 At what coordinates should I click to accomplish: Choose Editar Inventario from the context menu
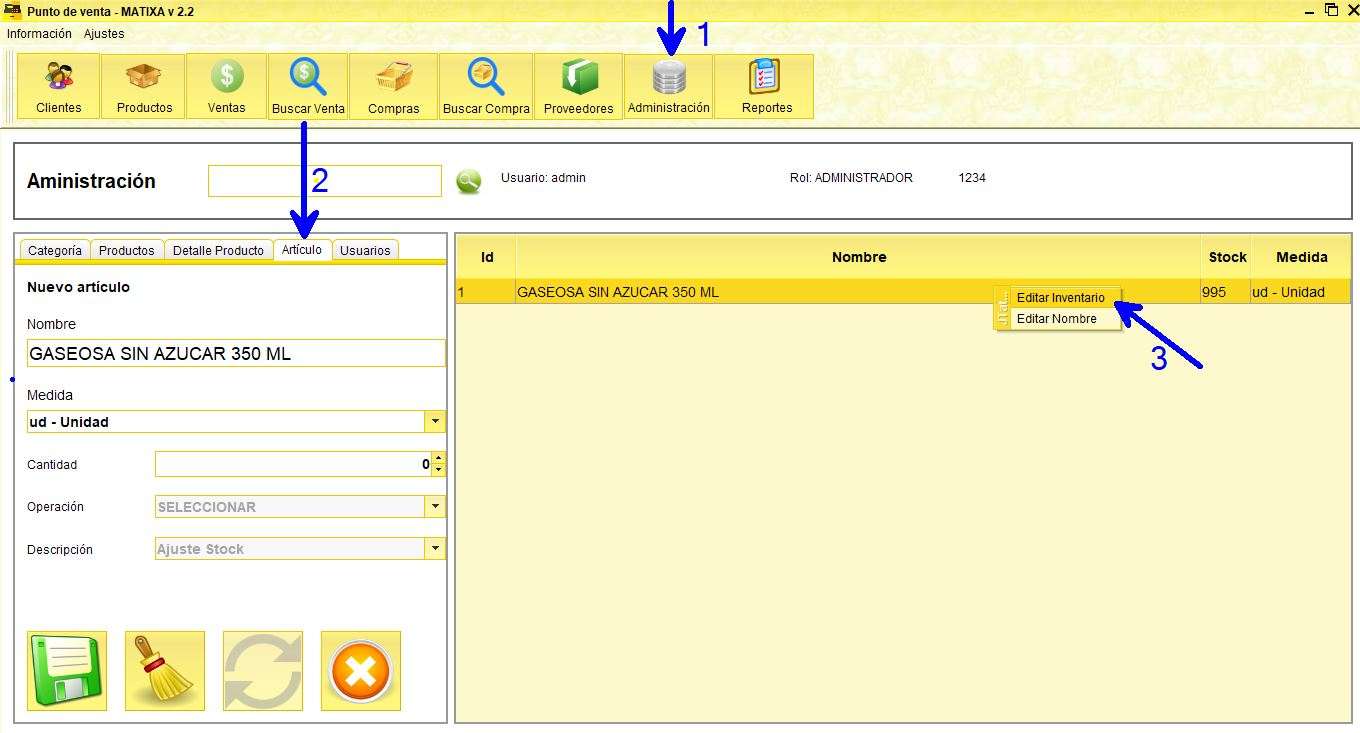(1061, 297)
